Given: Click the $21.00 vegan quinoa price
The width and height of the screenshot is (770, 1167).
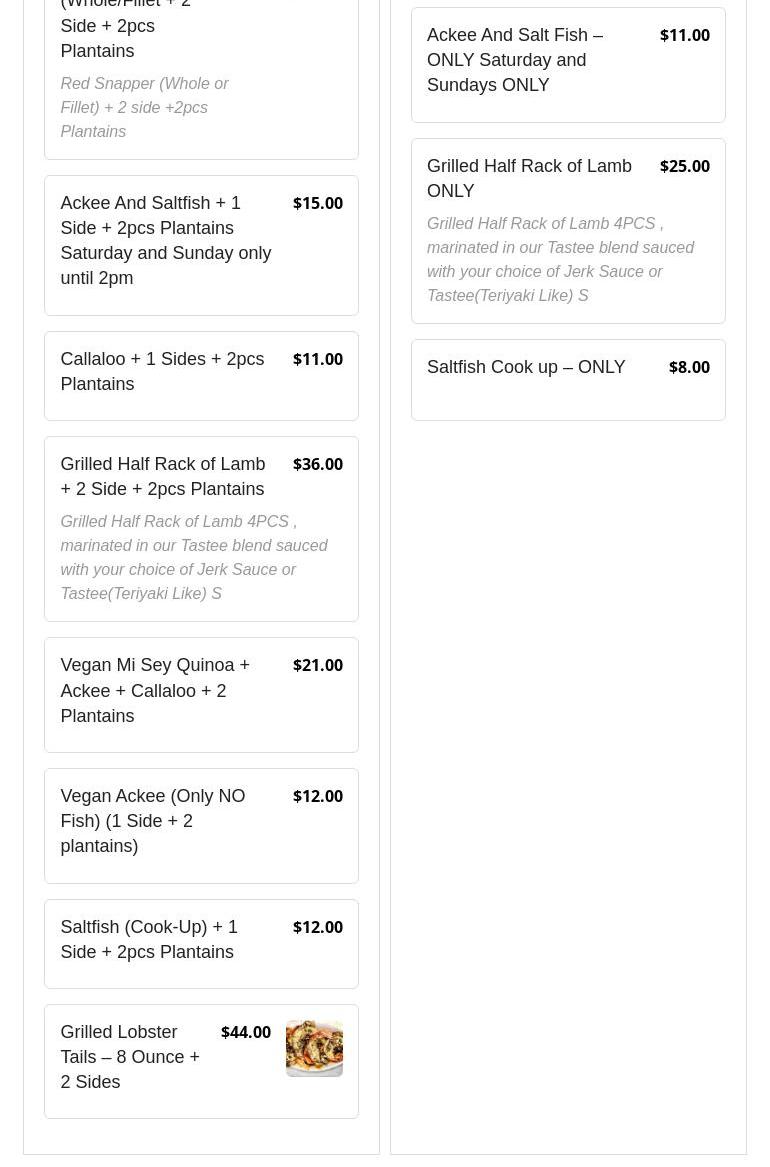Looking at the screenshot, I should tap(318, 665).
